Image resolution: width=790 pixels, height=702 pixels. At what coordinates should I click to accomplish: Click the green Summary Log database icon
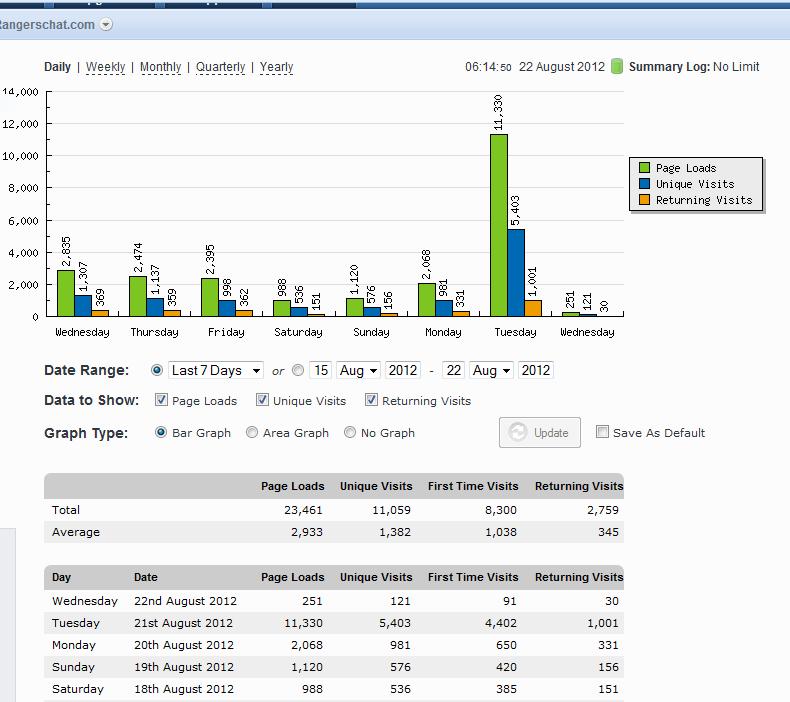[617, 67]
